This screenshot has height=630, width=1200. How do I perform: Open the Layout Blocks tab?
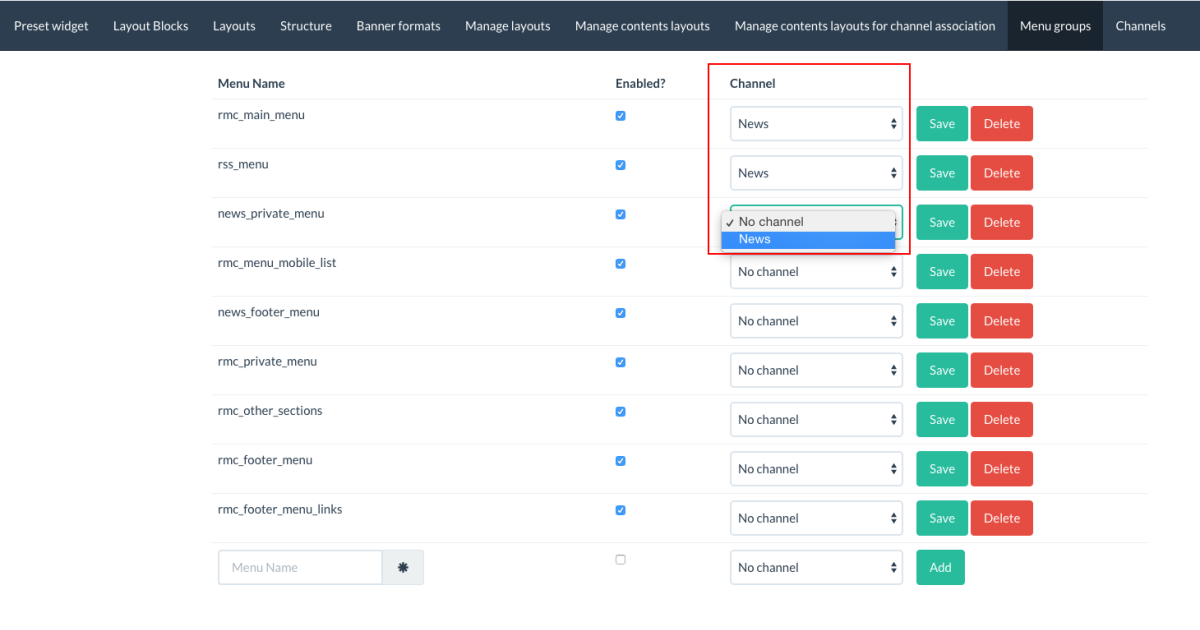(x=150, y=26)
